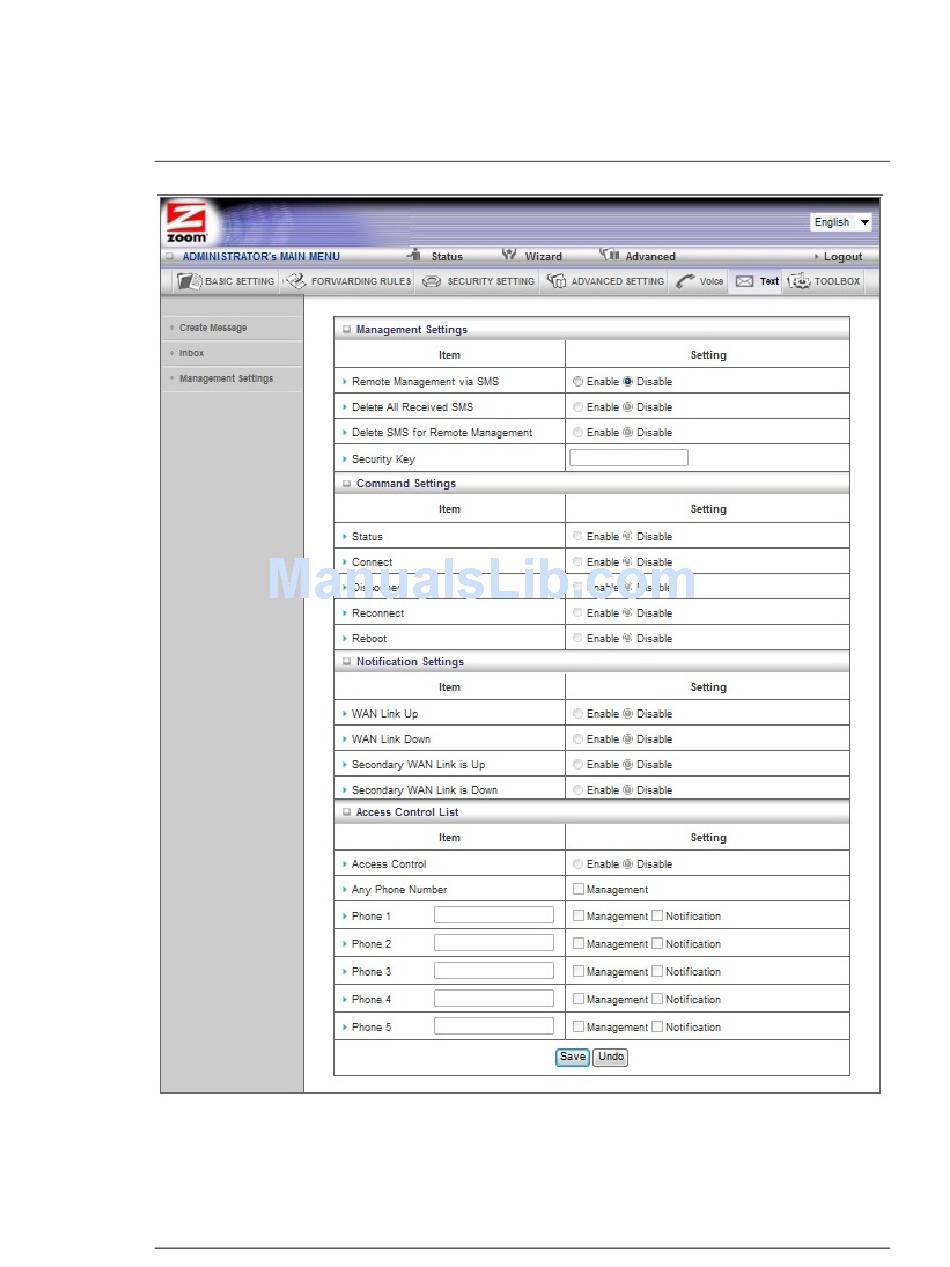Click the Voice phone icon
Image resolution: width=950 pixels, height=1267 pixels.
tap(685, 281)
